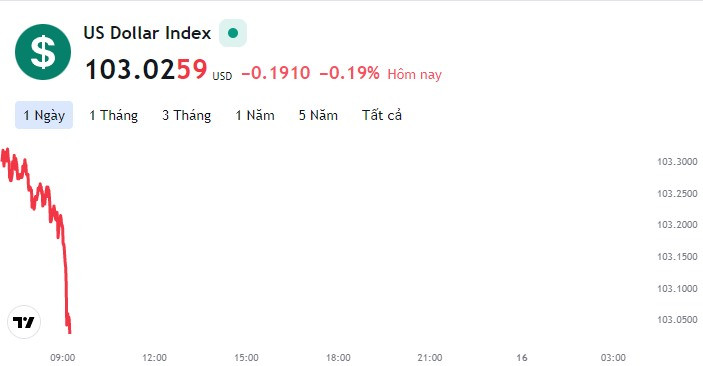Click the green dollar sign logo
This screenshot has height=366, width=703.
(43, 52)
